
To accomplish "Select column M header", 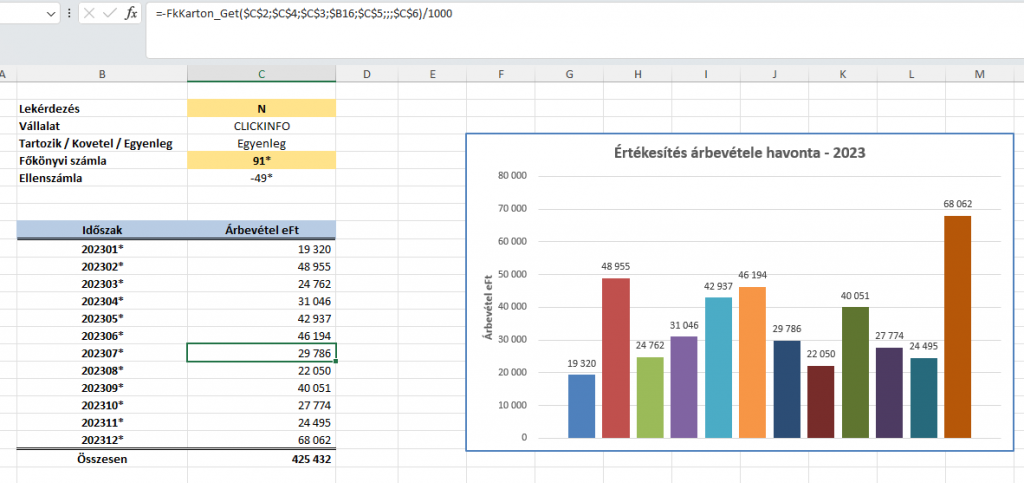I will click(979, 74).
